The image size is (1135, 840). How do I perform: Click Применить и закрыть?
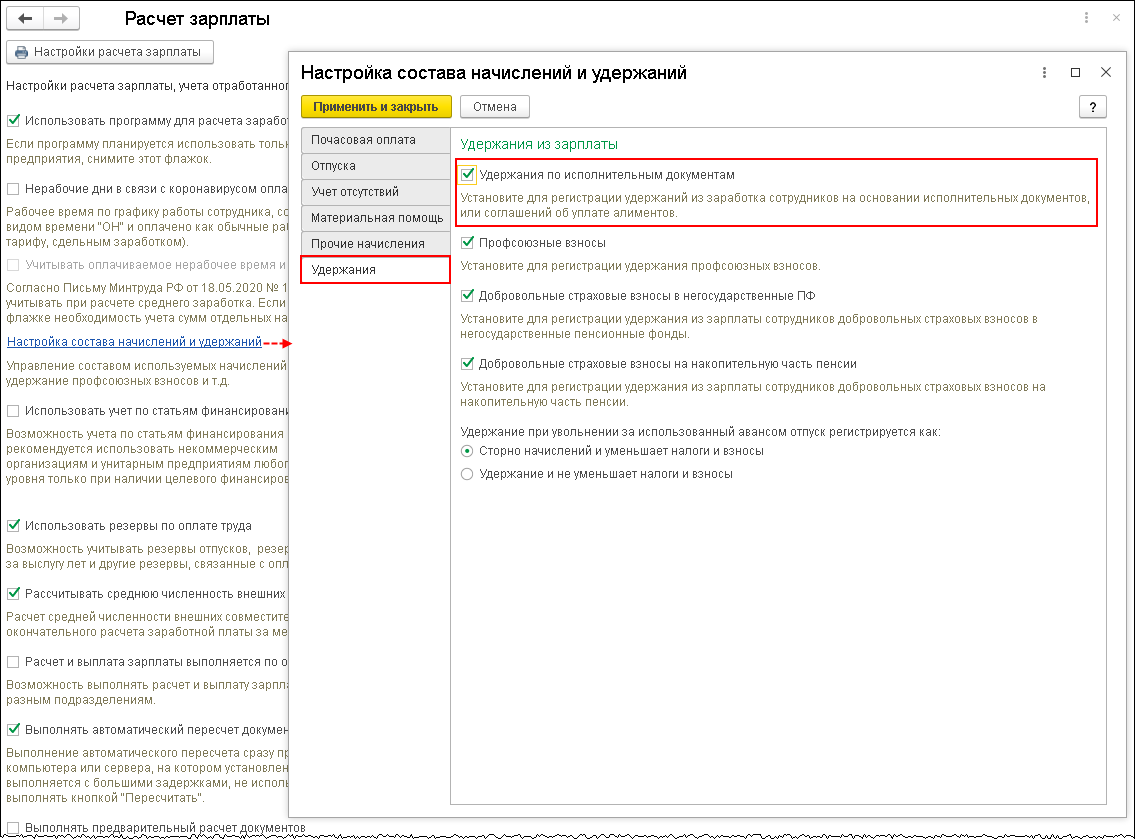376,107
